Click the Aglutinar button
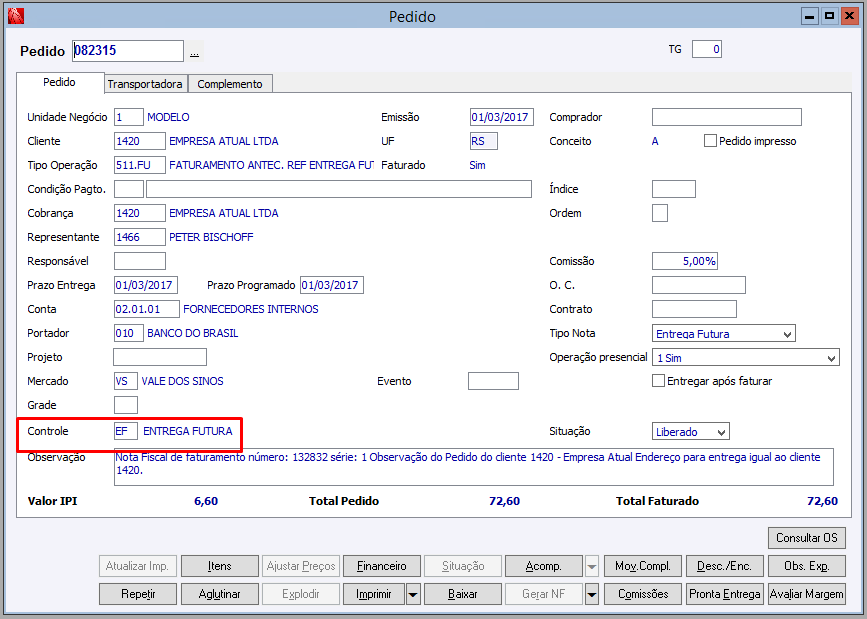The image size is (867, 619). pyautogui.click(x=220, y=594)
